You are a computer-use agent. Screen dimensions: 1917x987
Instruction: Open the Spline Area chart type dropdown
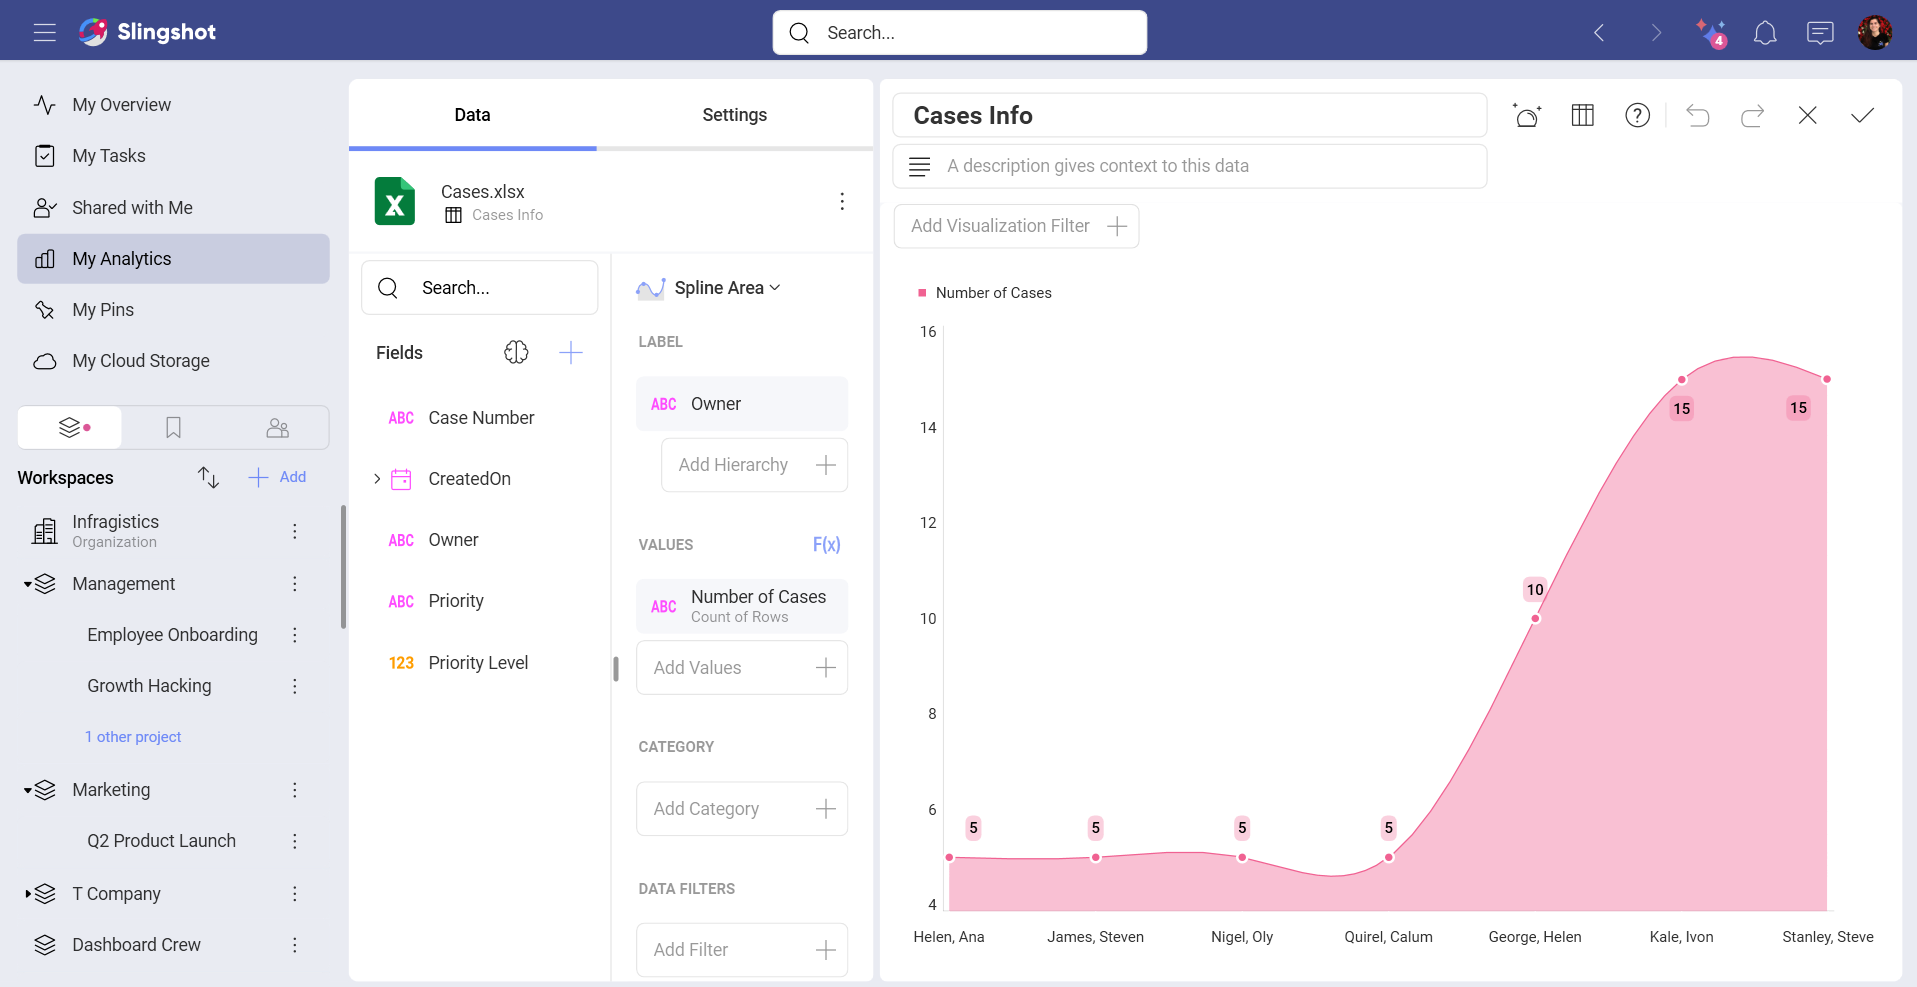708,288
